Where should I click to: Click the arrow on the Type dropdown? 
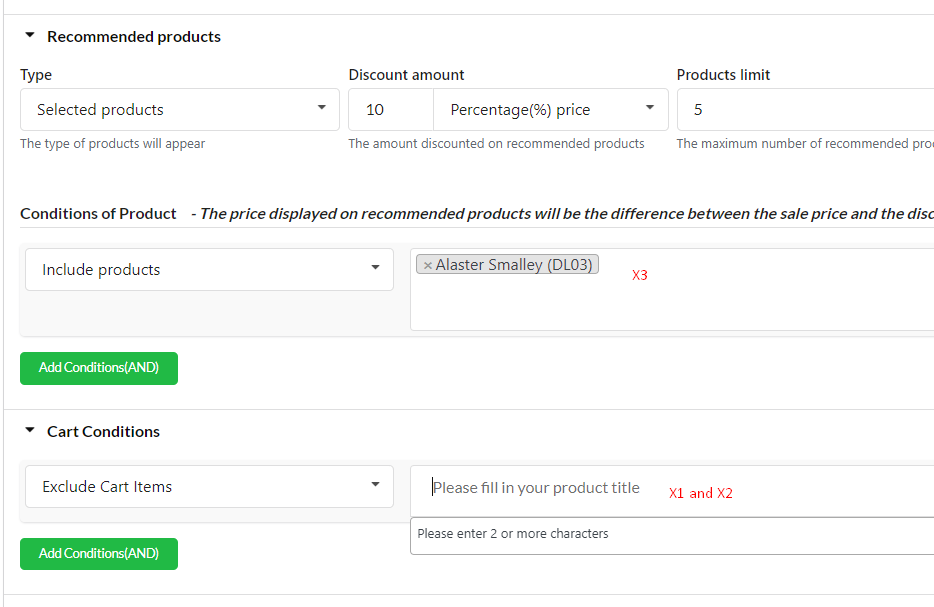click(x=322, y=108)
